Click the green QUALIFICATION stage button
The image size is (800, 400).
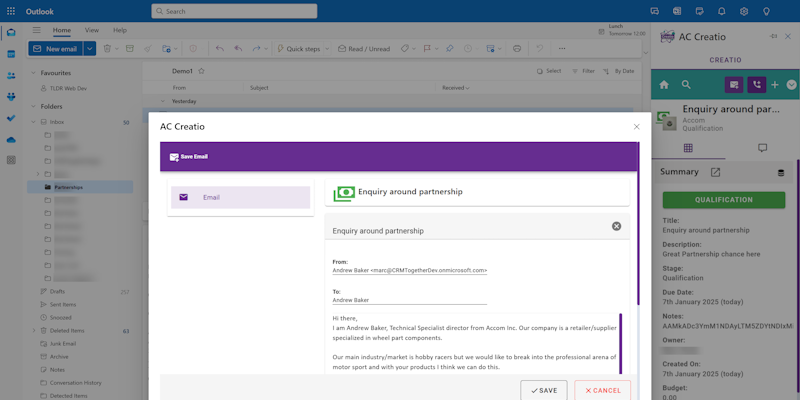point(723,200)
